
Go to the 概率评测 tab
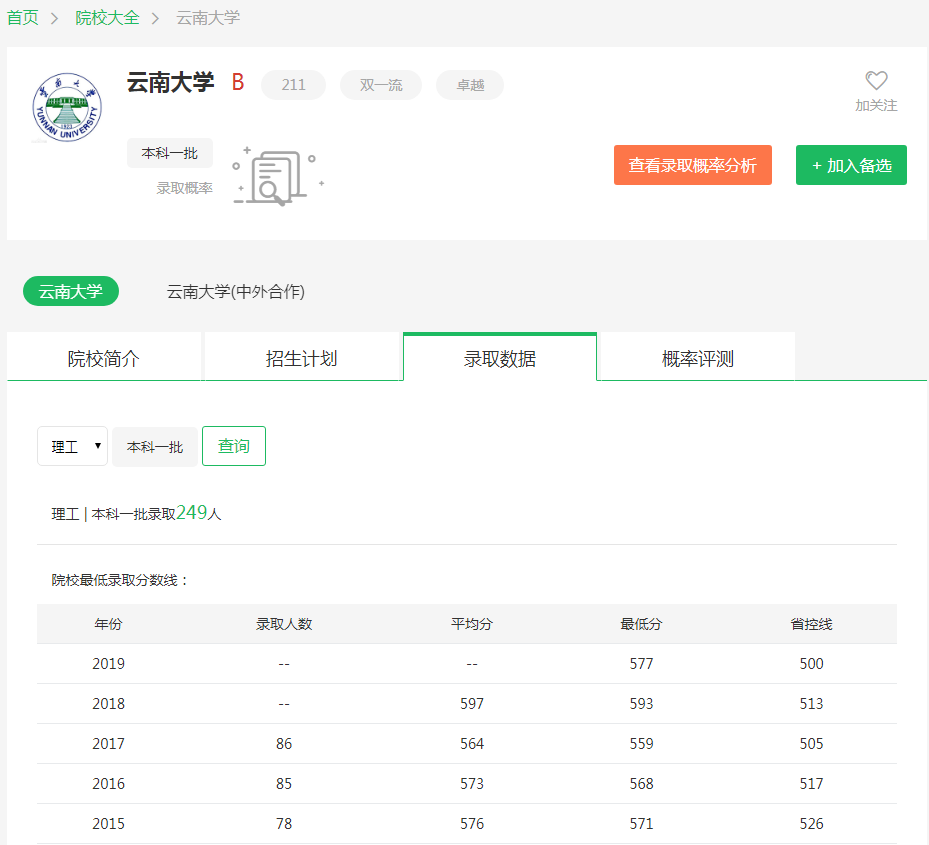tap(697, 359)
